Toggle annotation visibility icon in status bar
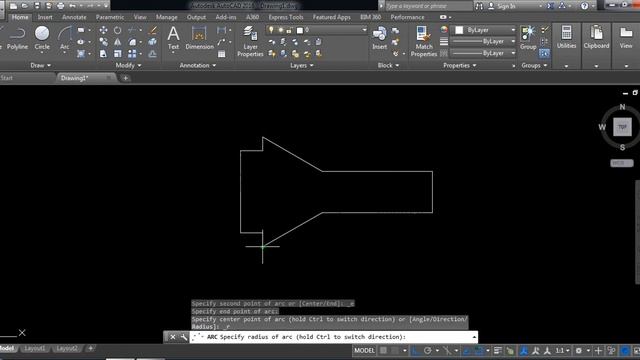Image resolution: width=640 pixels, height=360 pixels. [524, 350]
